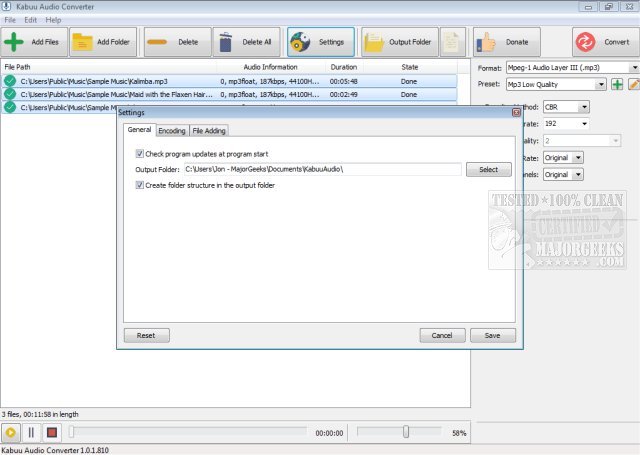Click the Play button in the player

[11, 433]
